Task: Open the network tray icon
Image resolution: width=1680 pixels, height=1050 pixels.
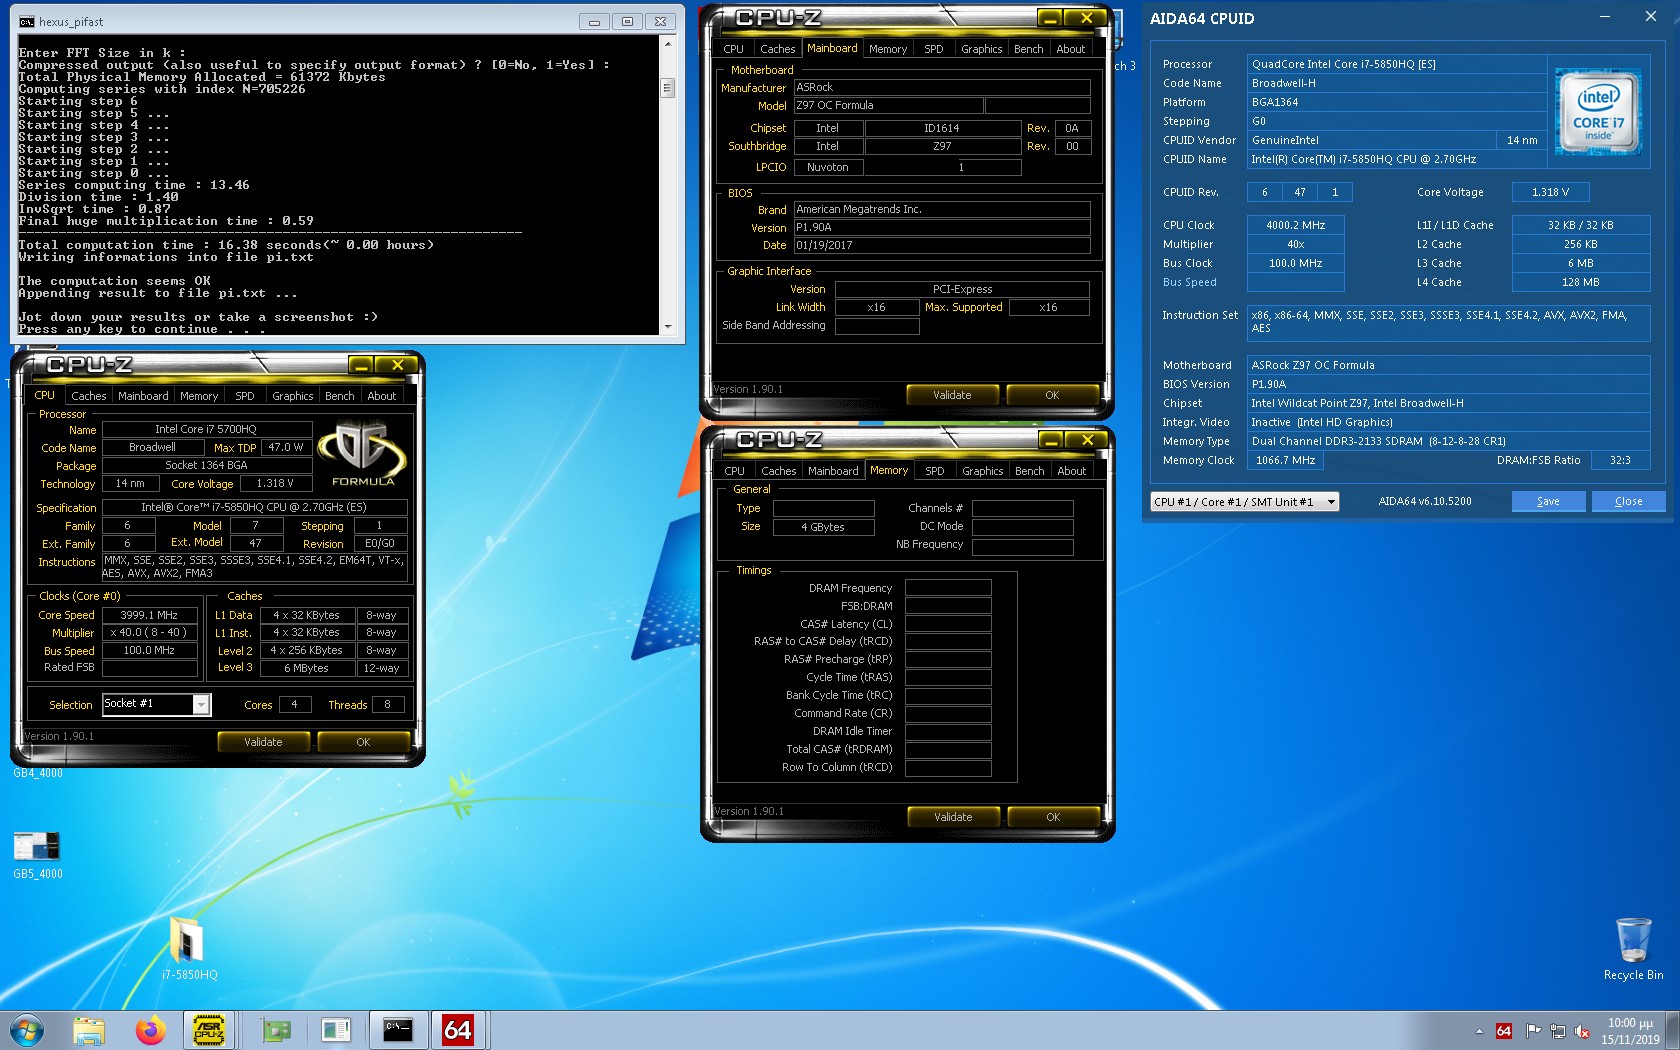Action: 1558,1031
